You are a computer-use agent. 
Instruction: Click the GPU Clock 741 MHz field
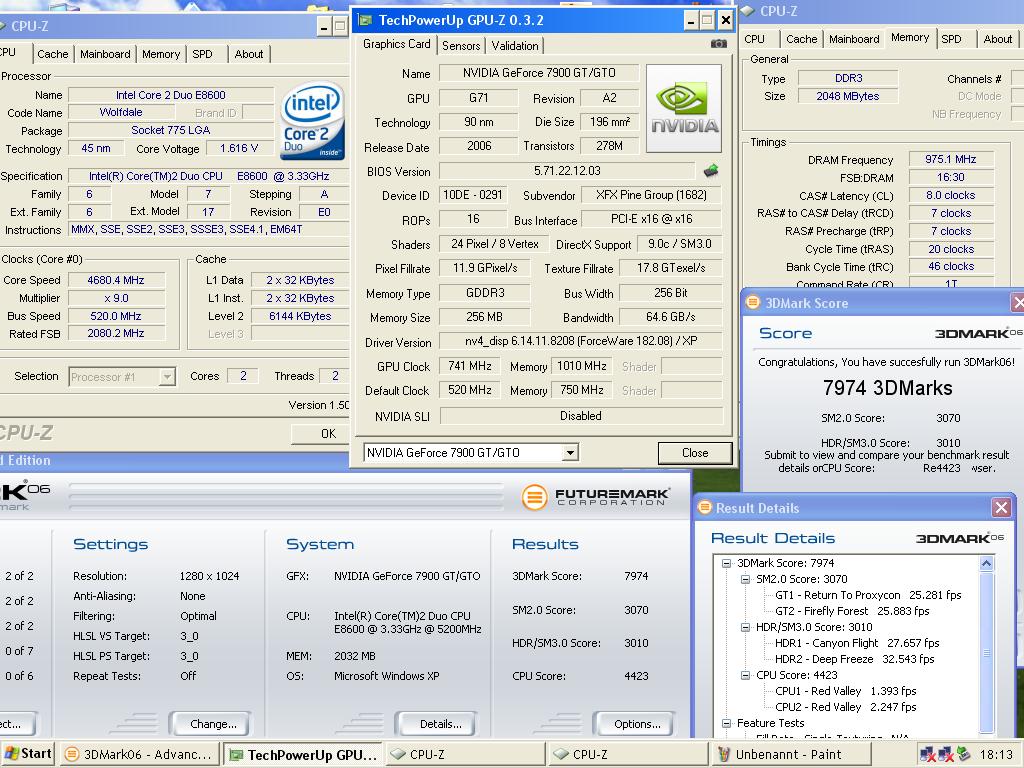click(x=470, y=366)
